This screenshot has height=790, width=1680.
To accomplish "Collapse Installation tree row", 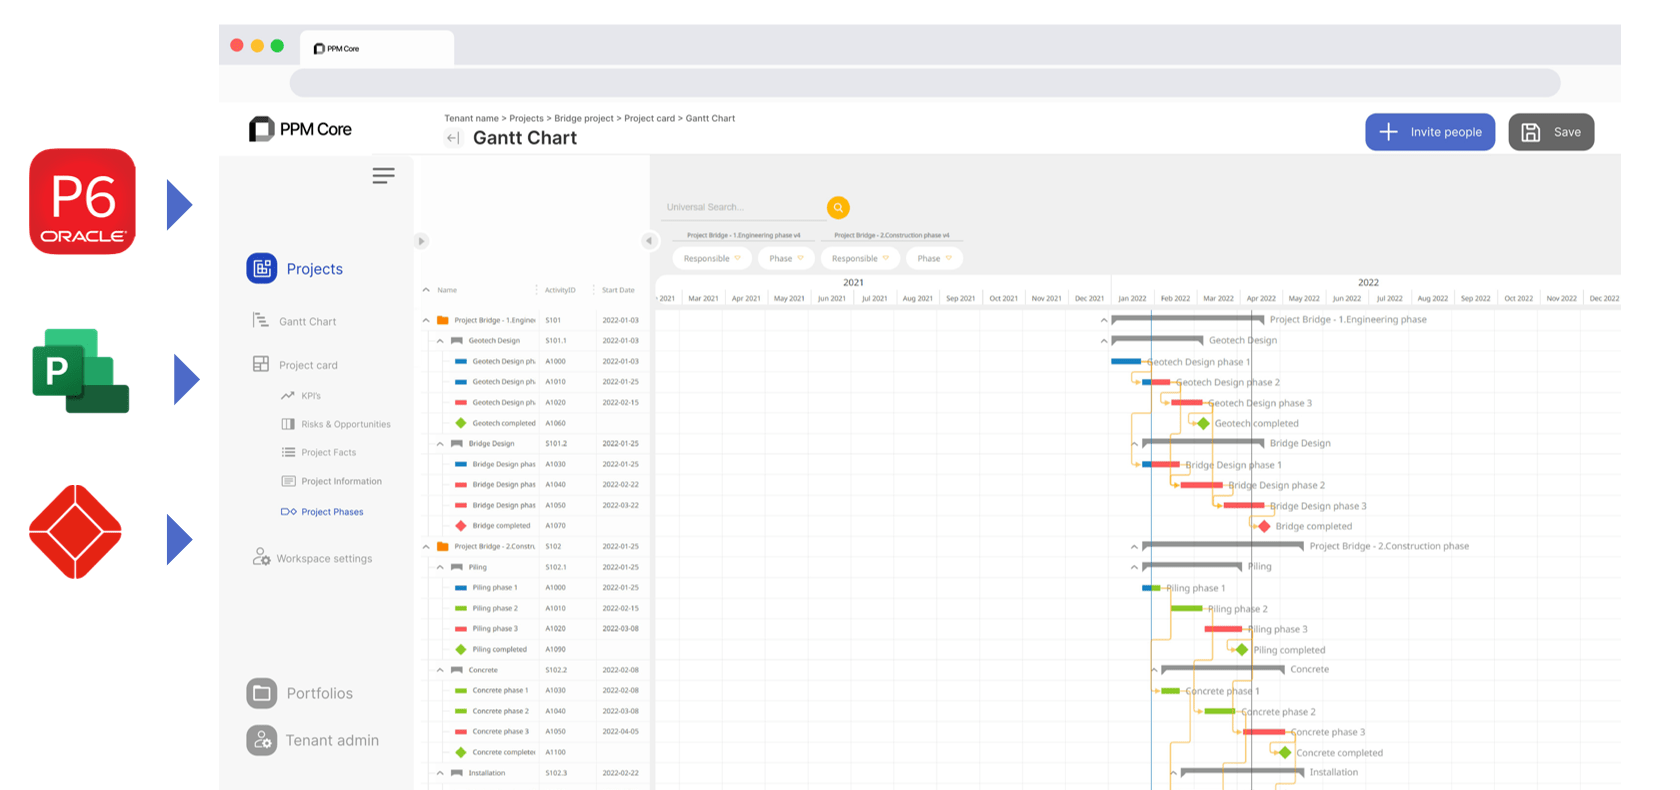I will coord(440,773).
